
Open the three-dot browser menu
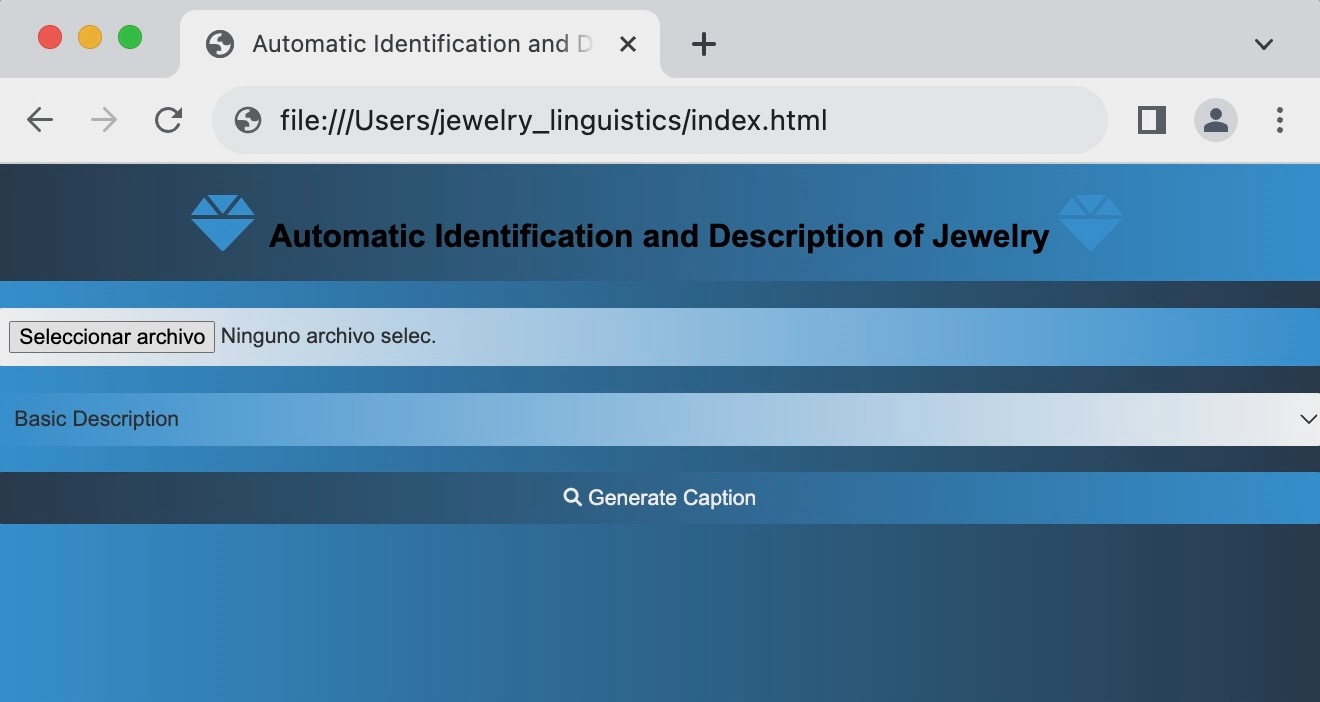(x=1280, y=121)
